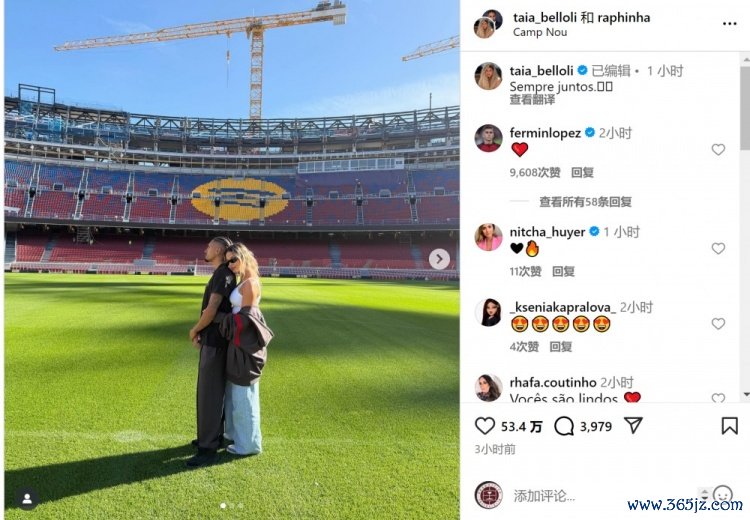Show tagged people icon on photo
Viewport: 750px width, 520px height.
coord(27,499)
